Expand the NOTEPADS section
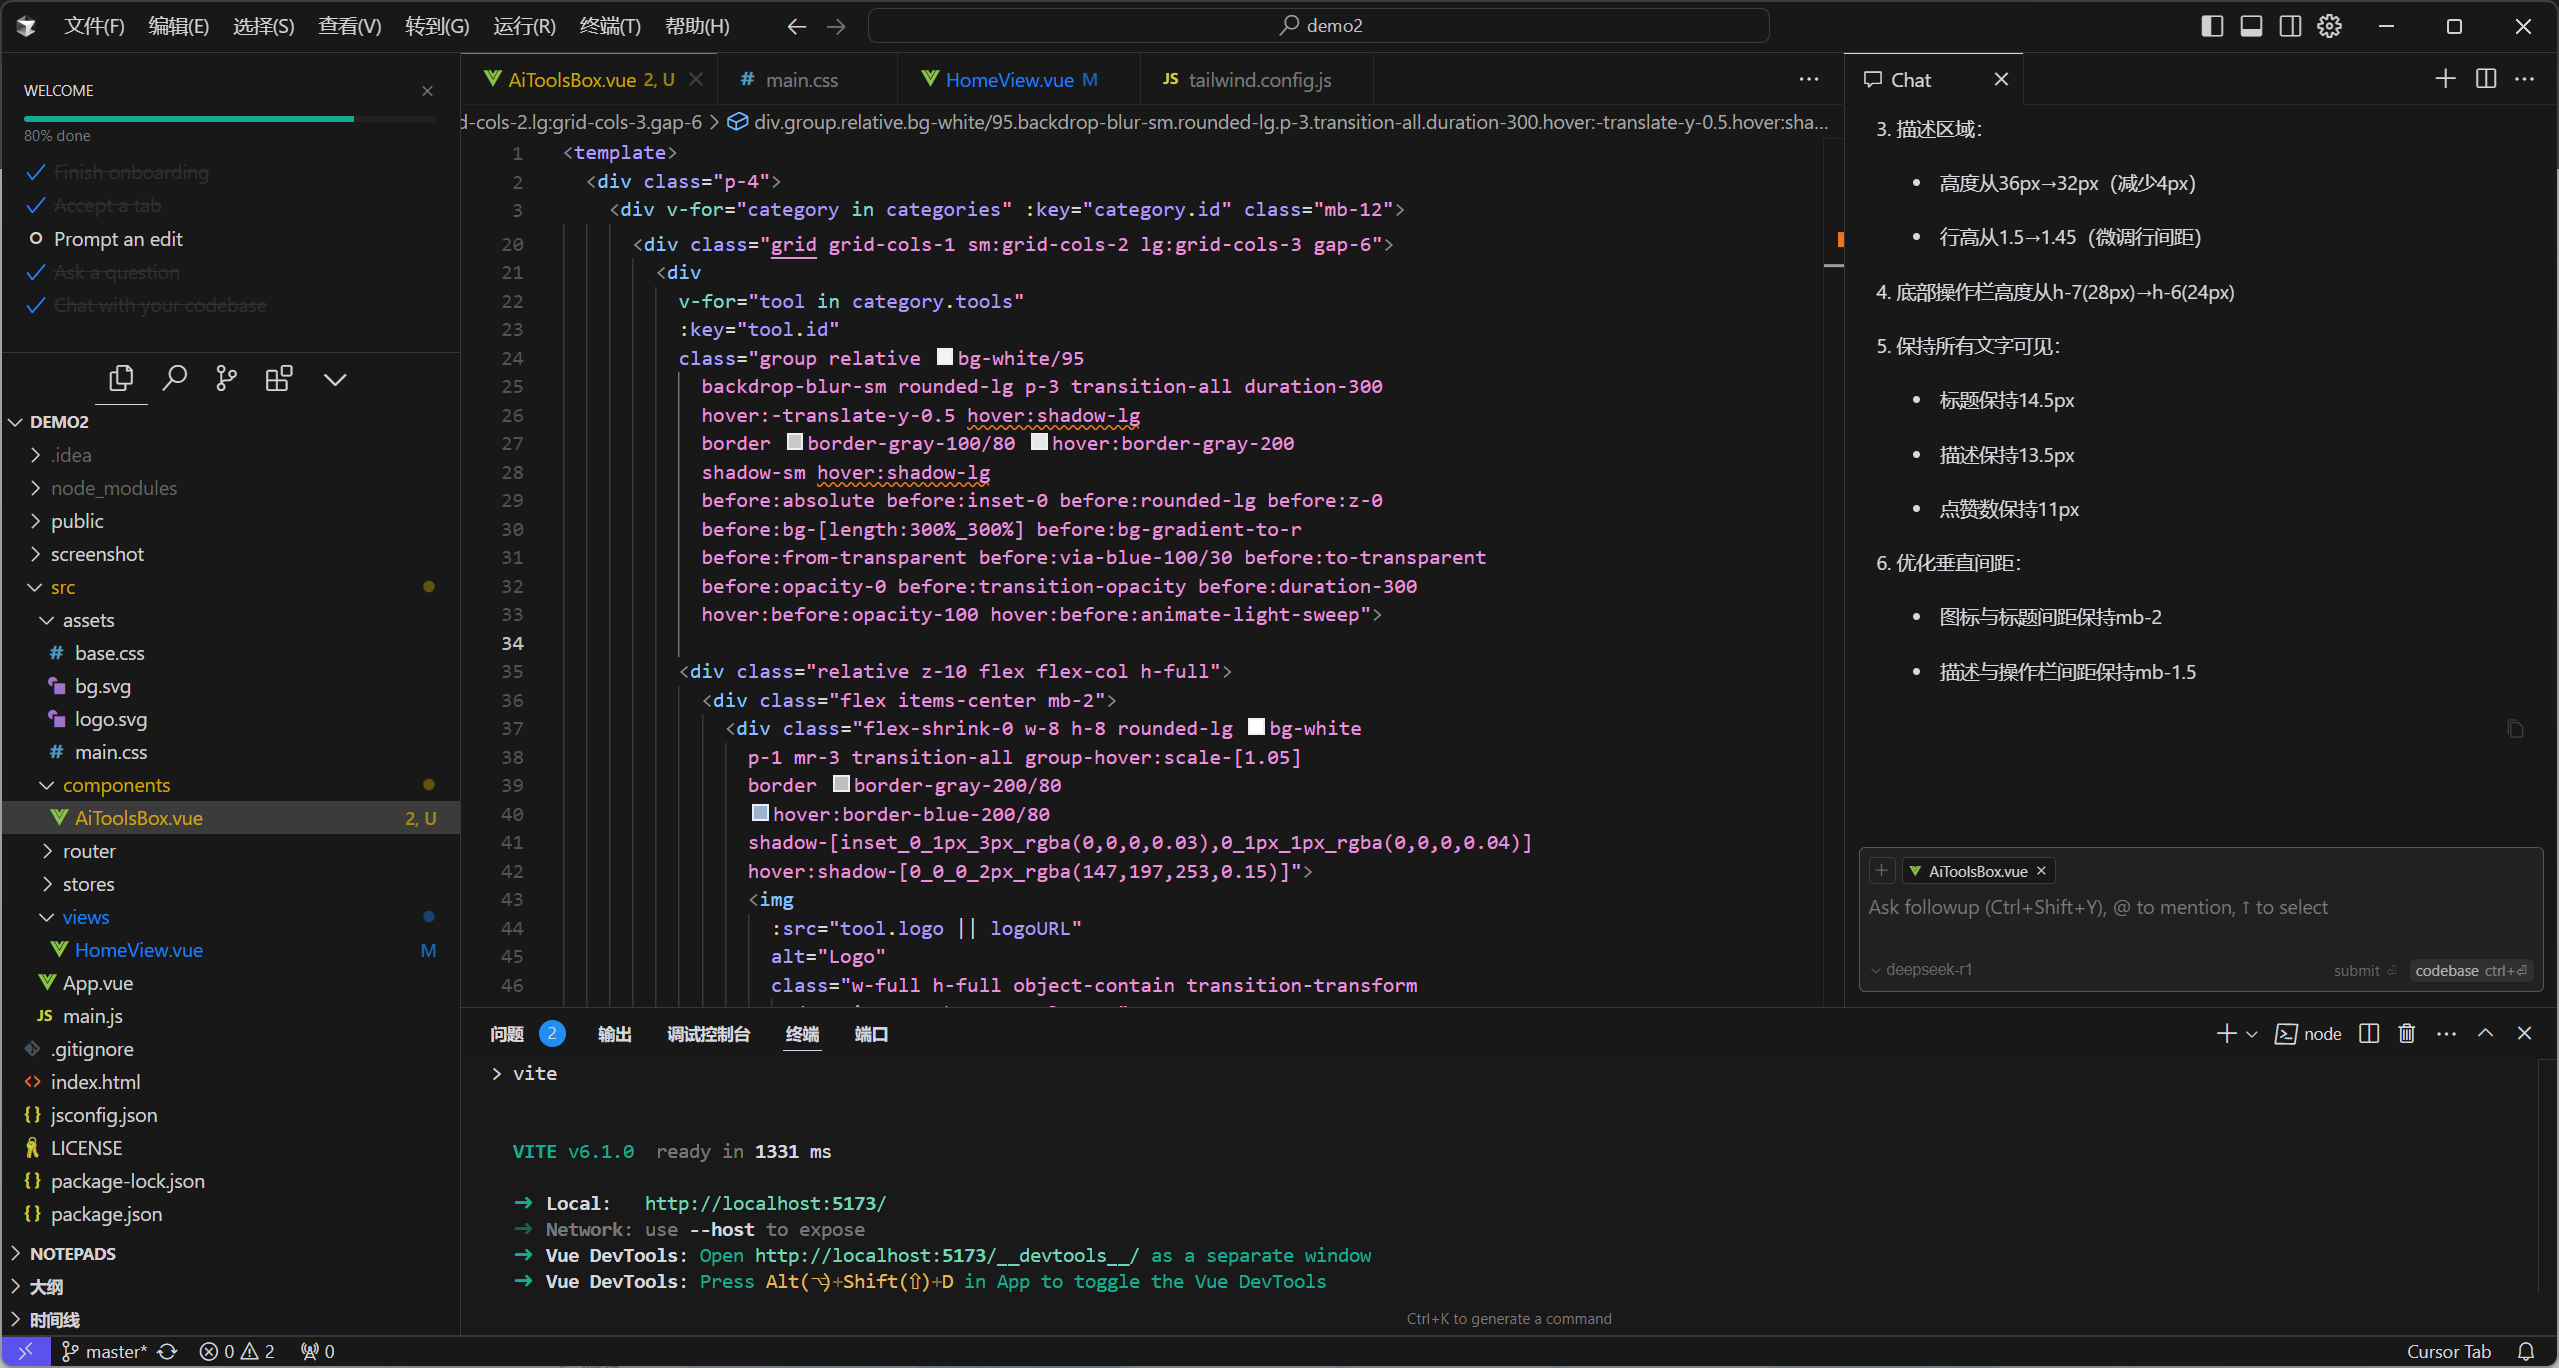2559x1368 pixels. 230,1254
